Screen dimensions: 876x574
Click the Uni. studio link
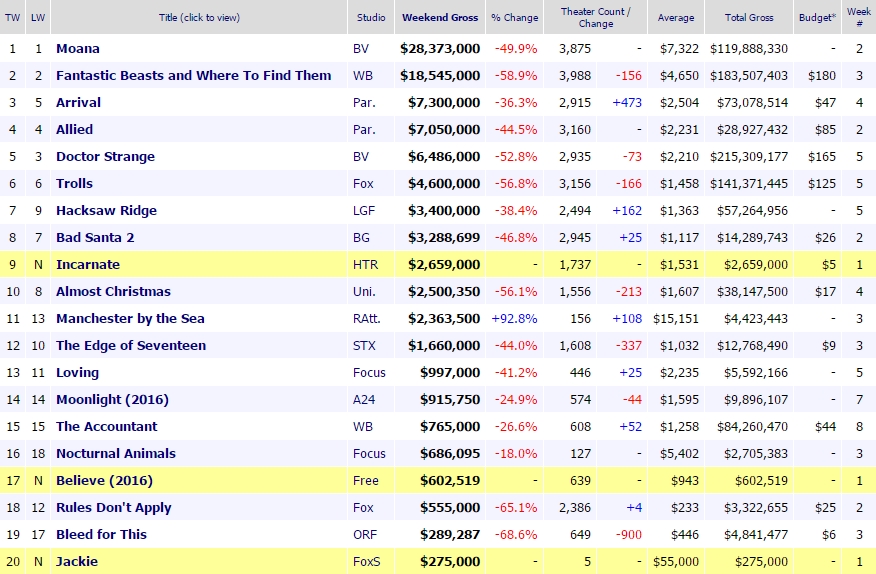[x=364, y=291]
